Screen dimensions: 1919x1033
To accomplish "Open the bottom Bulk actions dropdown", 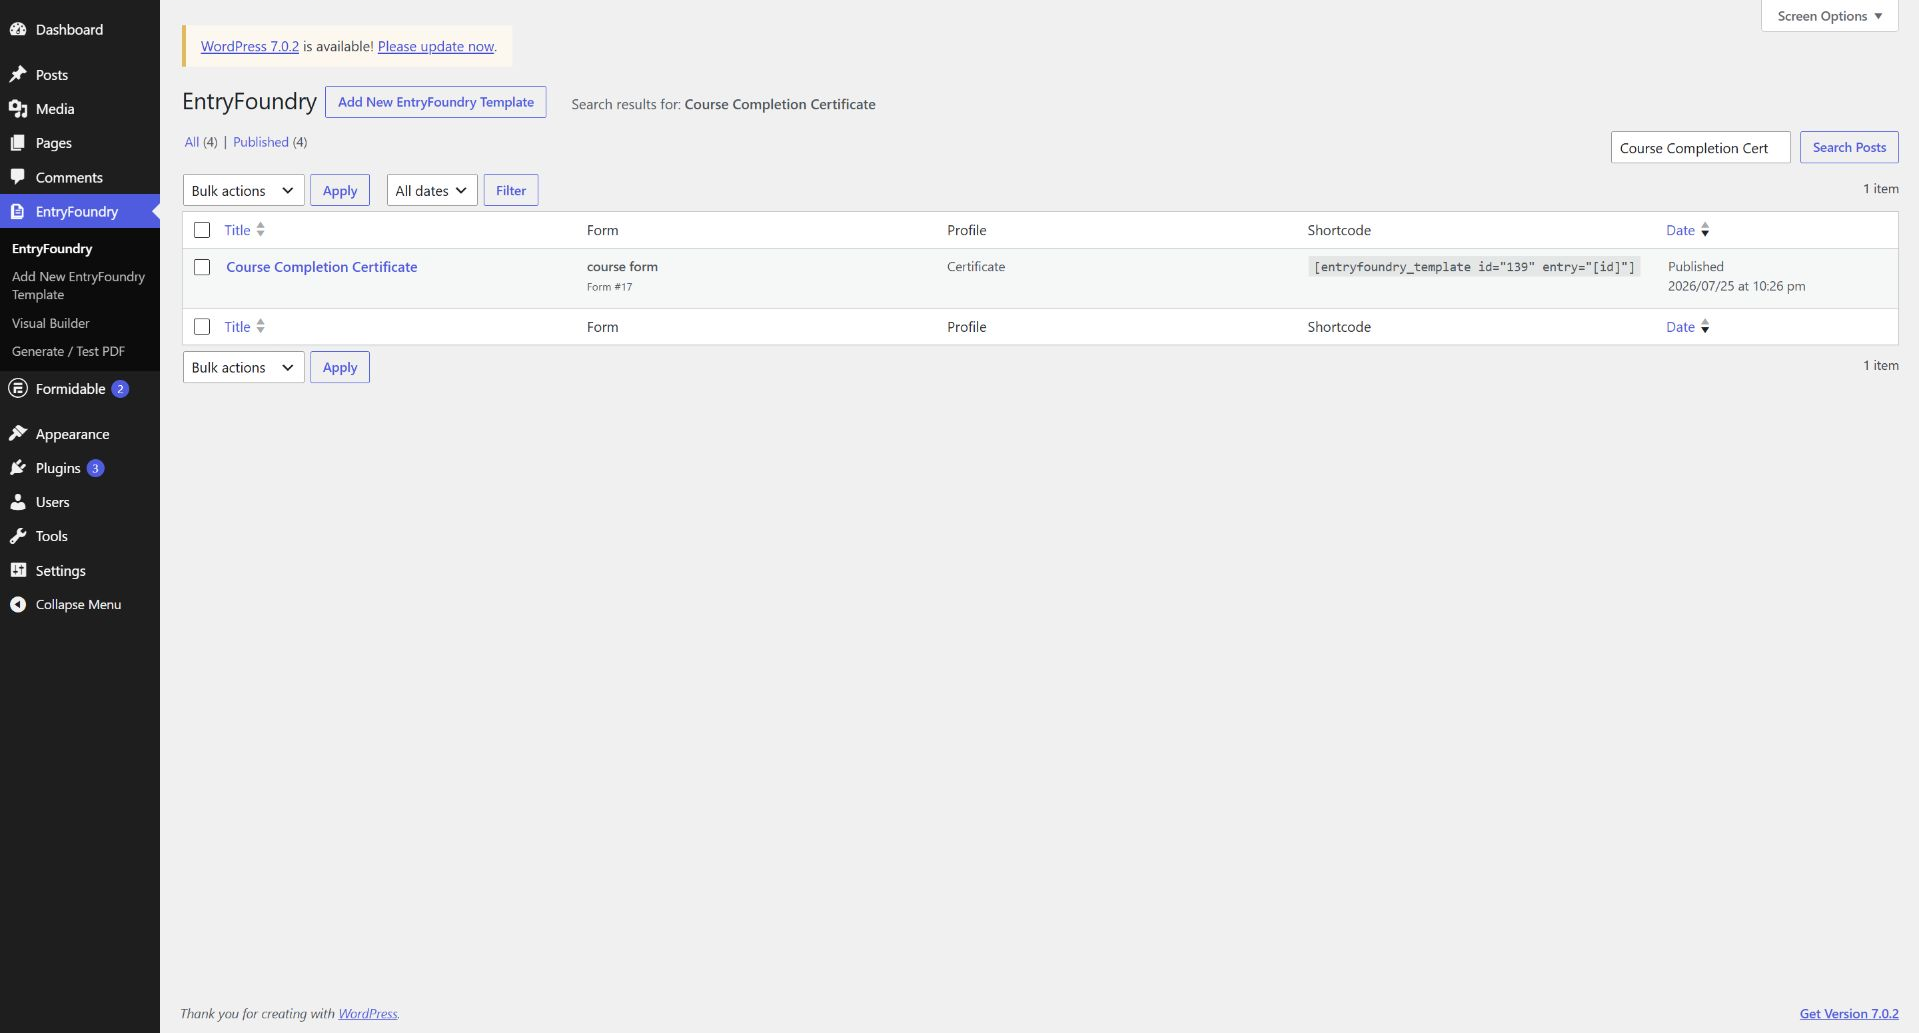I will [243, 367].
